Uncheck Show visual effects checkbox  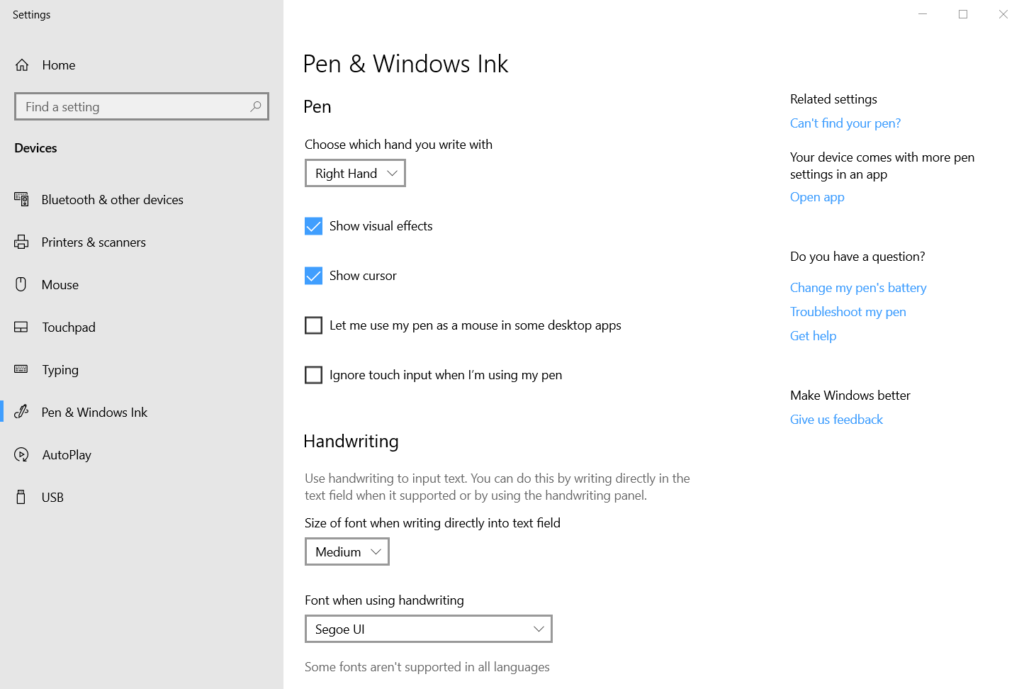[313, 226]
